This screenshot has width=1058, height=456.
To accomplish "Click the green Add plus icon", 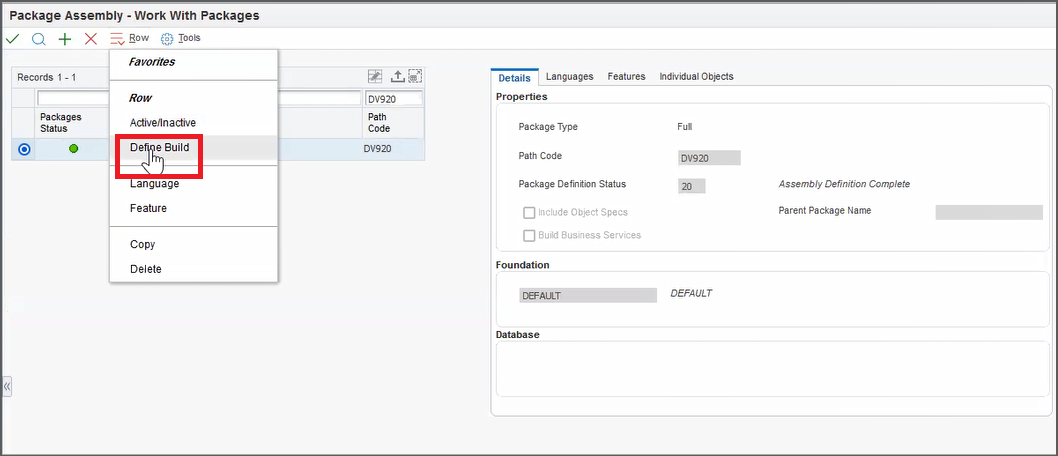I will pyautogui.click(x=65, y=38).
